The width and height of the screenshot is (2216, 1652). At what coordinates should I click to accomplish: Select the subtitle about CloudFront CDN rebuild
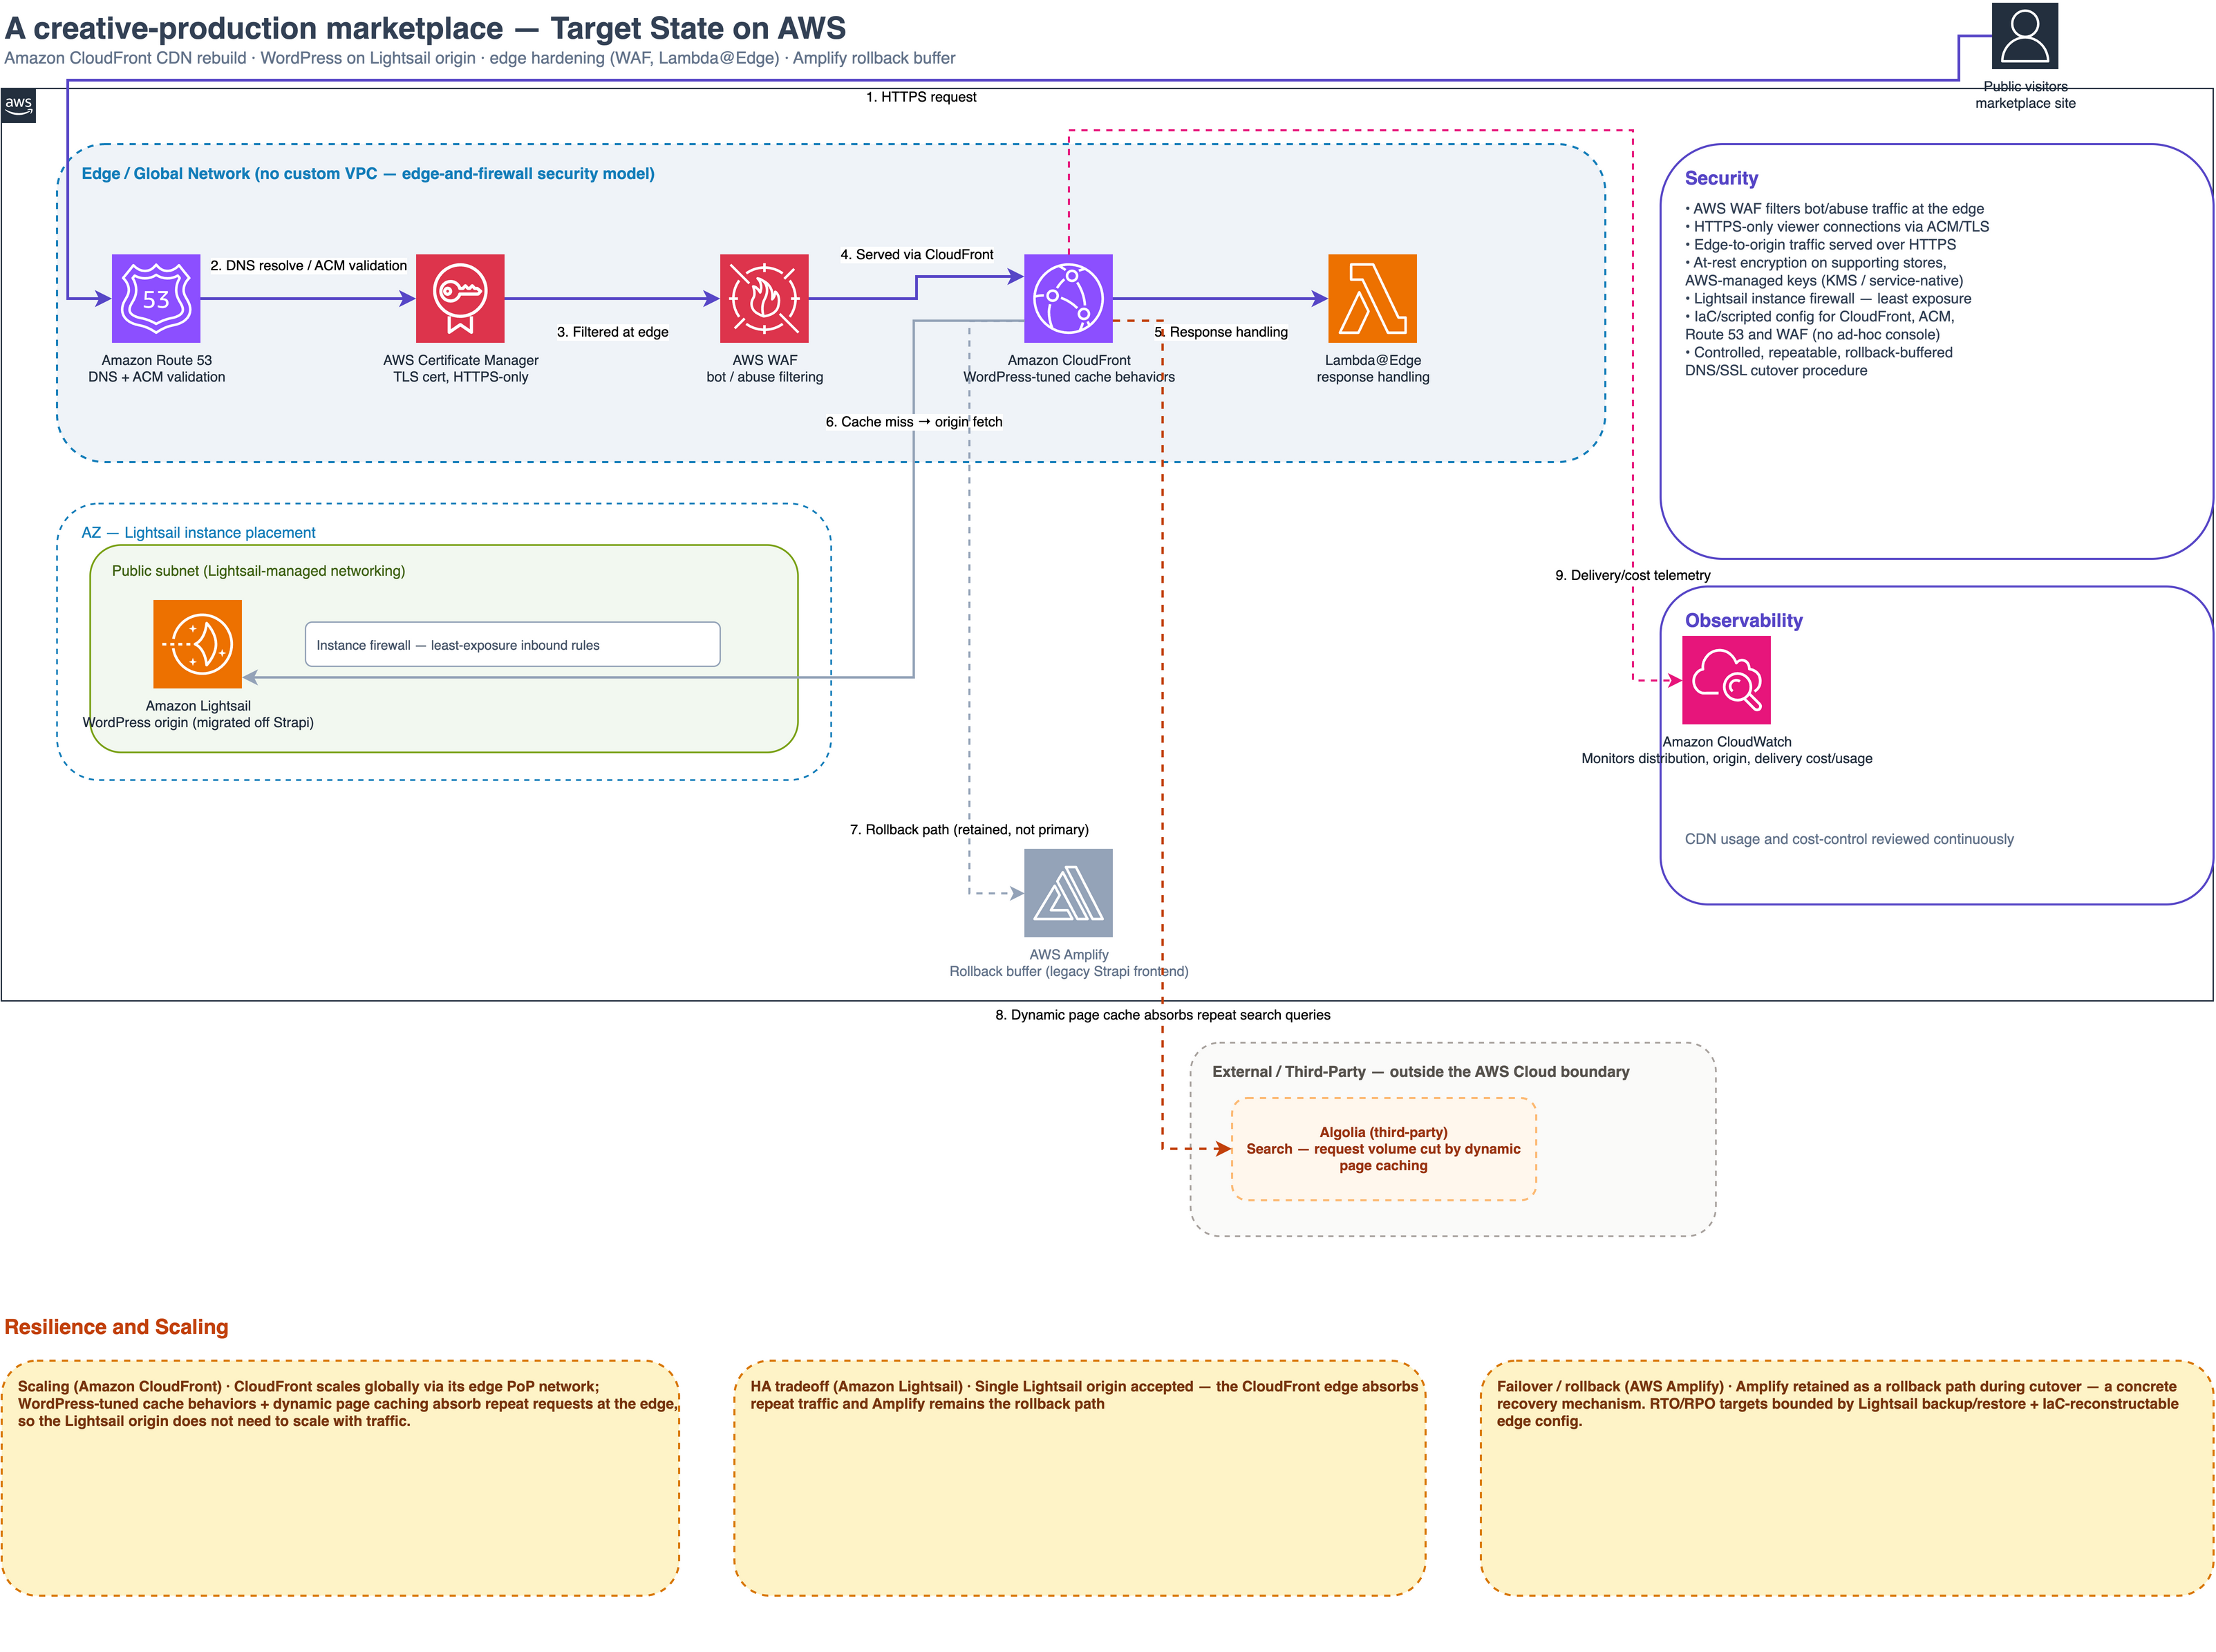[479, 58]
